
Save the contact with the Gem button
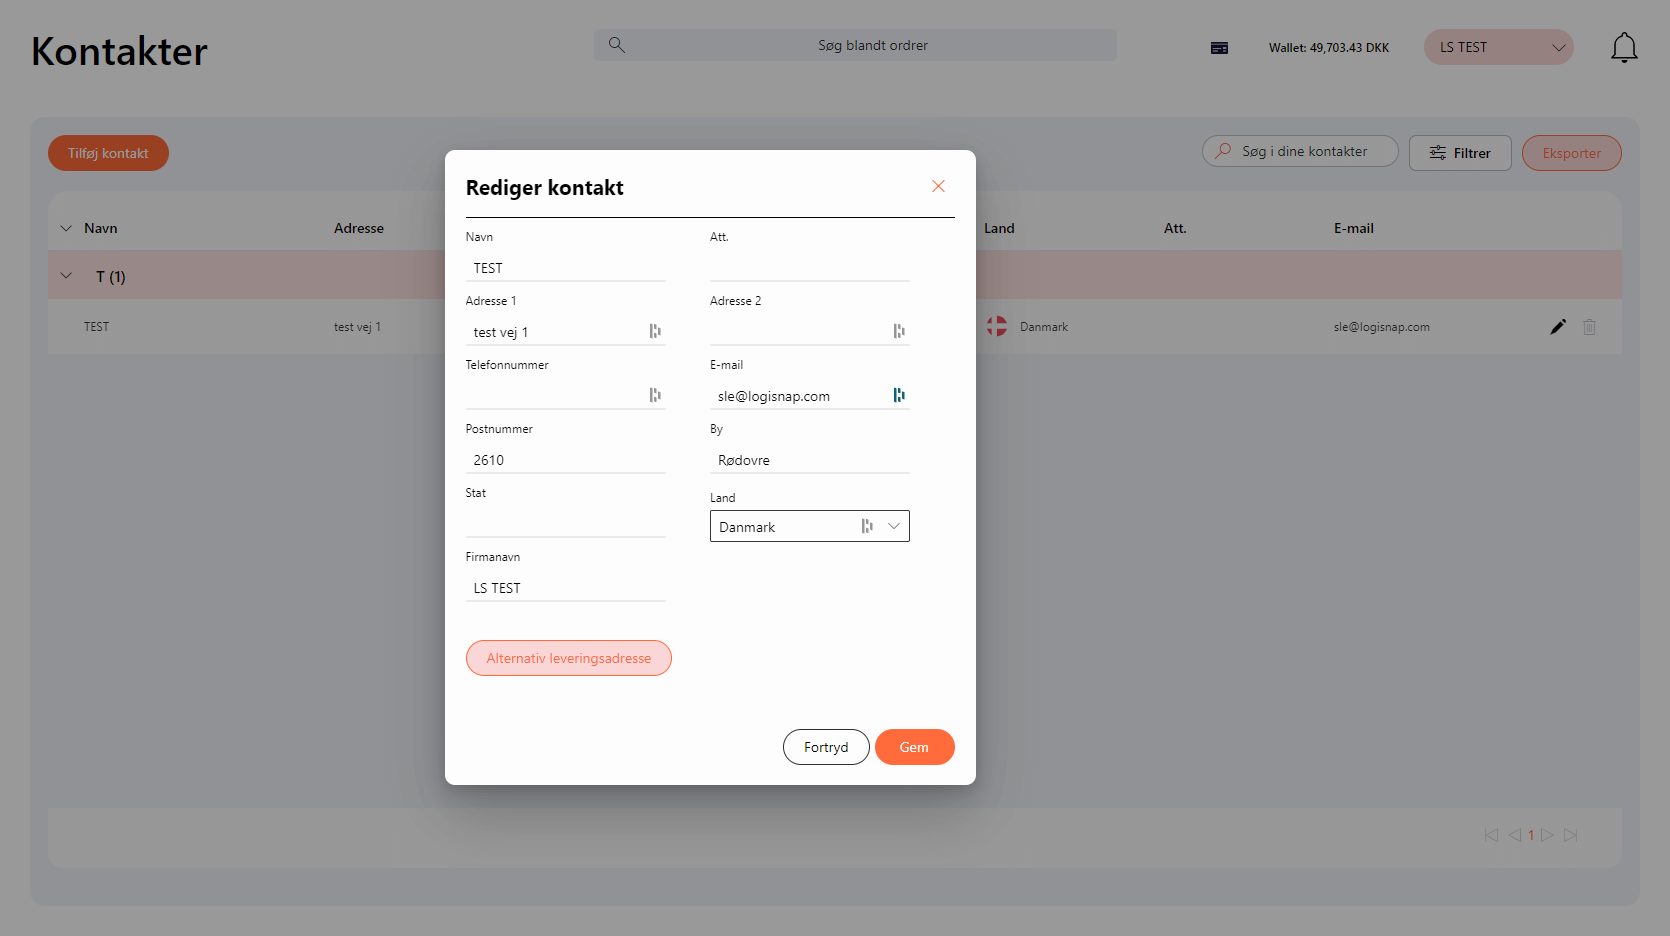914,747
